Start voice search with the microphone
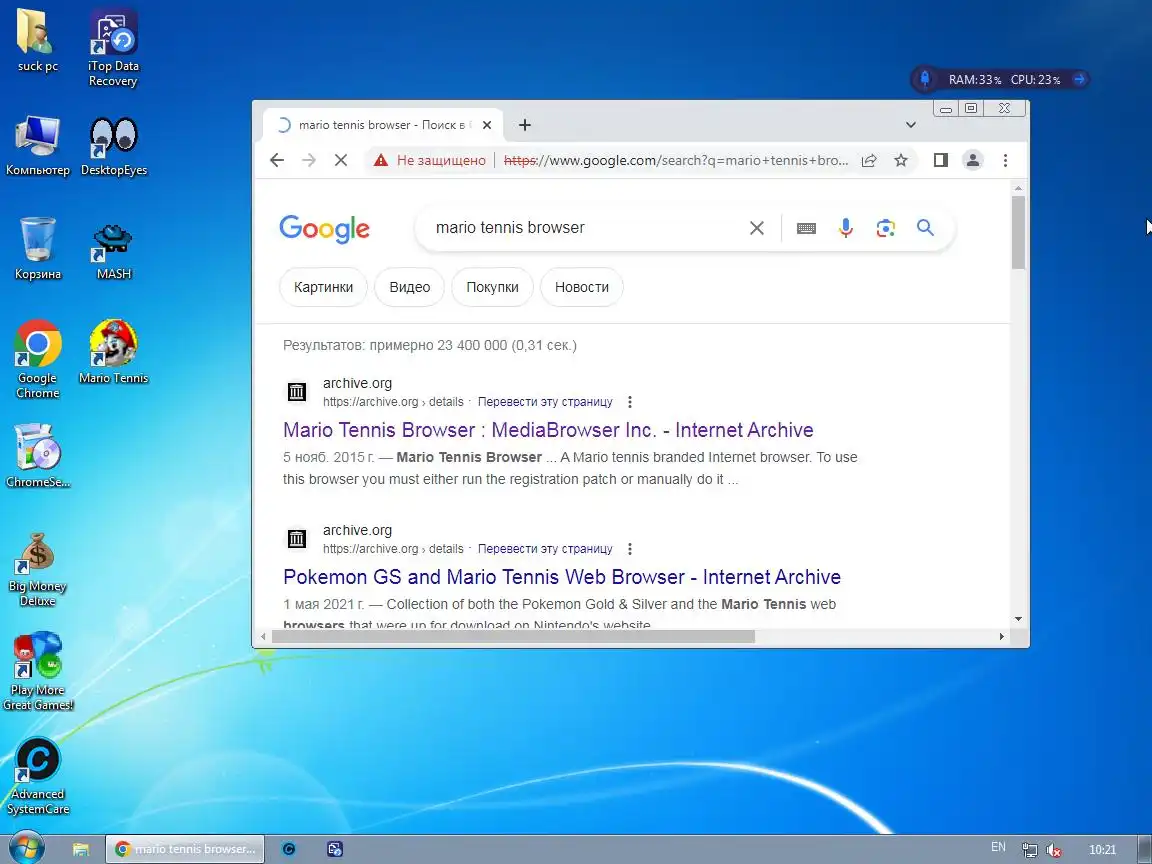 [846, 228]
